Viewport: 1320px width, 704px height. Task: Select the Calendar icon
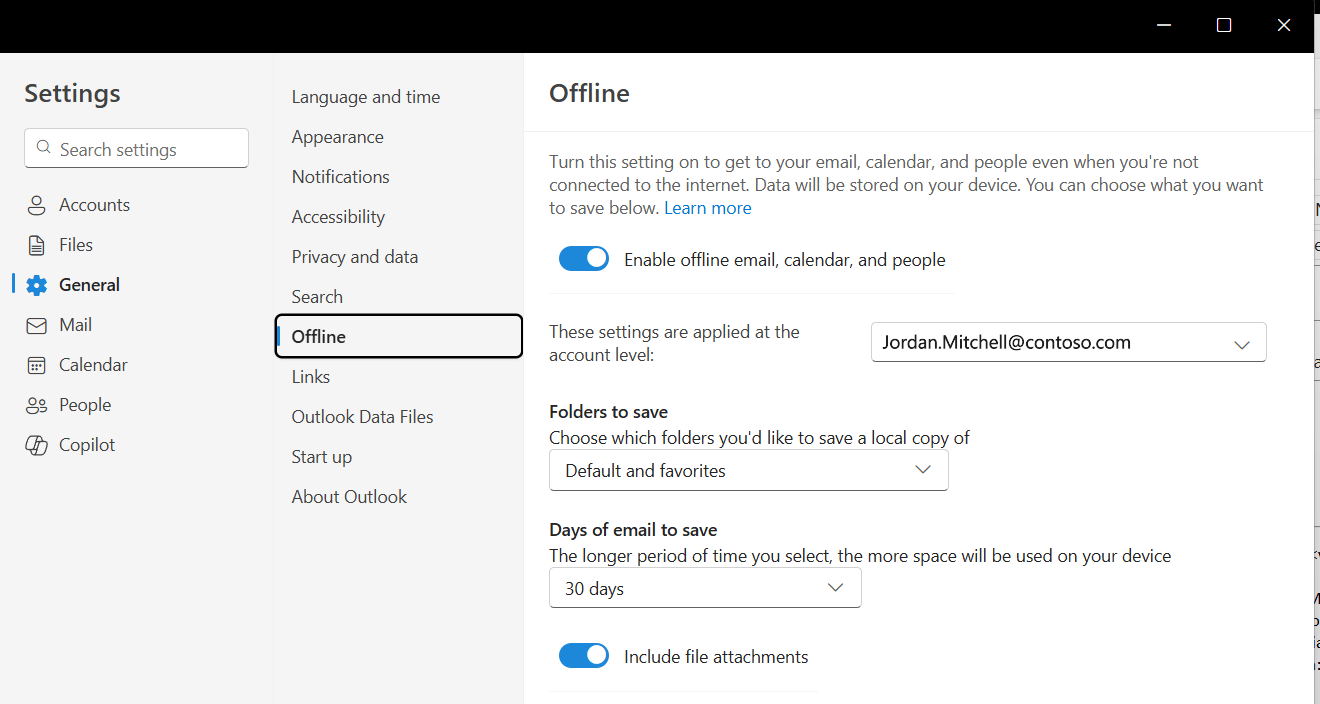coord(36,364)
